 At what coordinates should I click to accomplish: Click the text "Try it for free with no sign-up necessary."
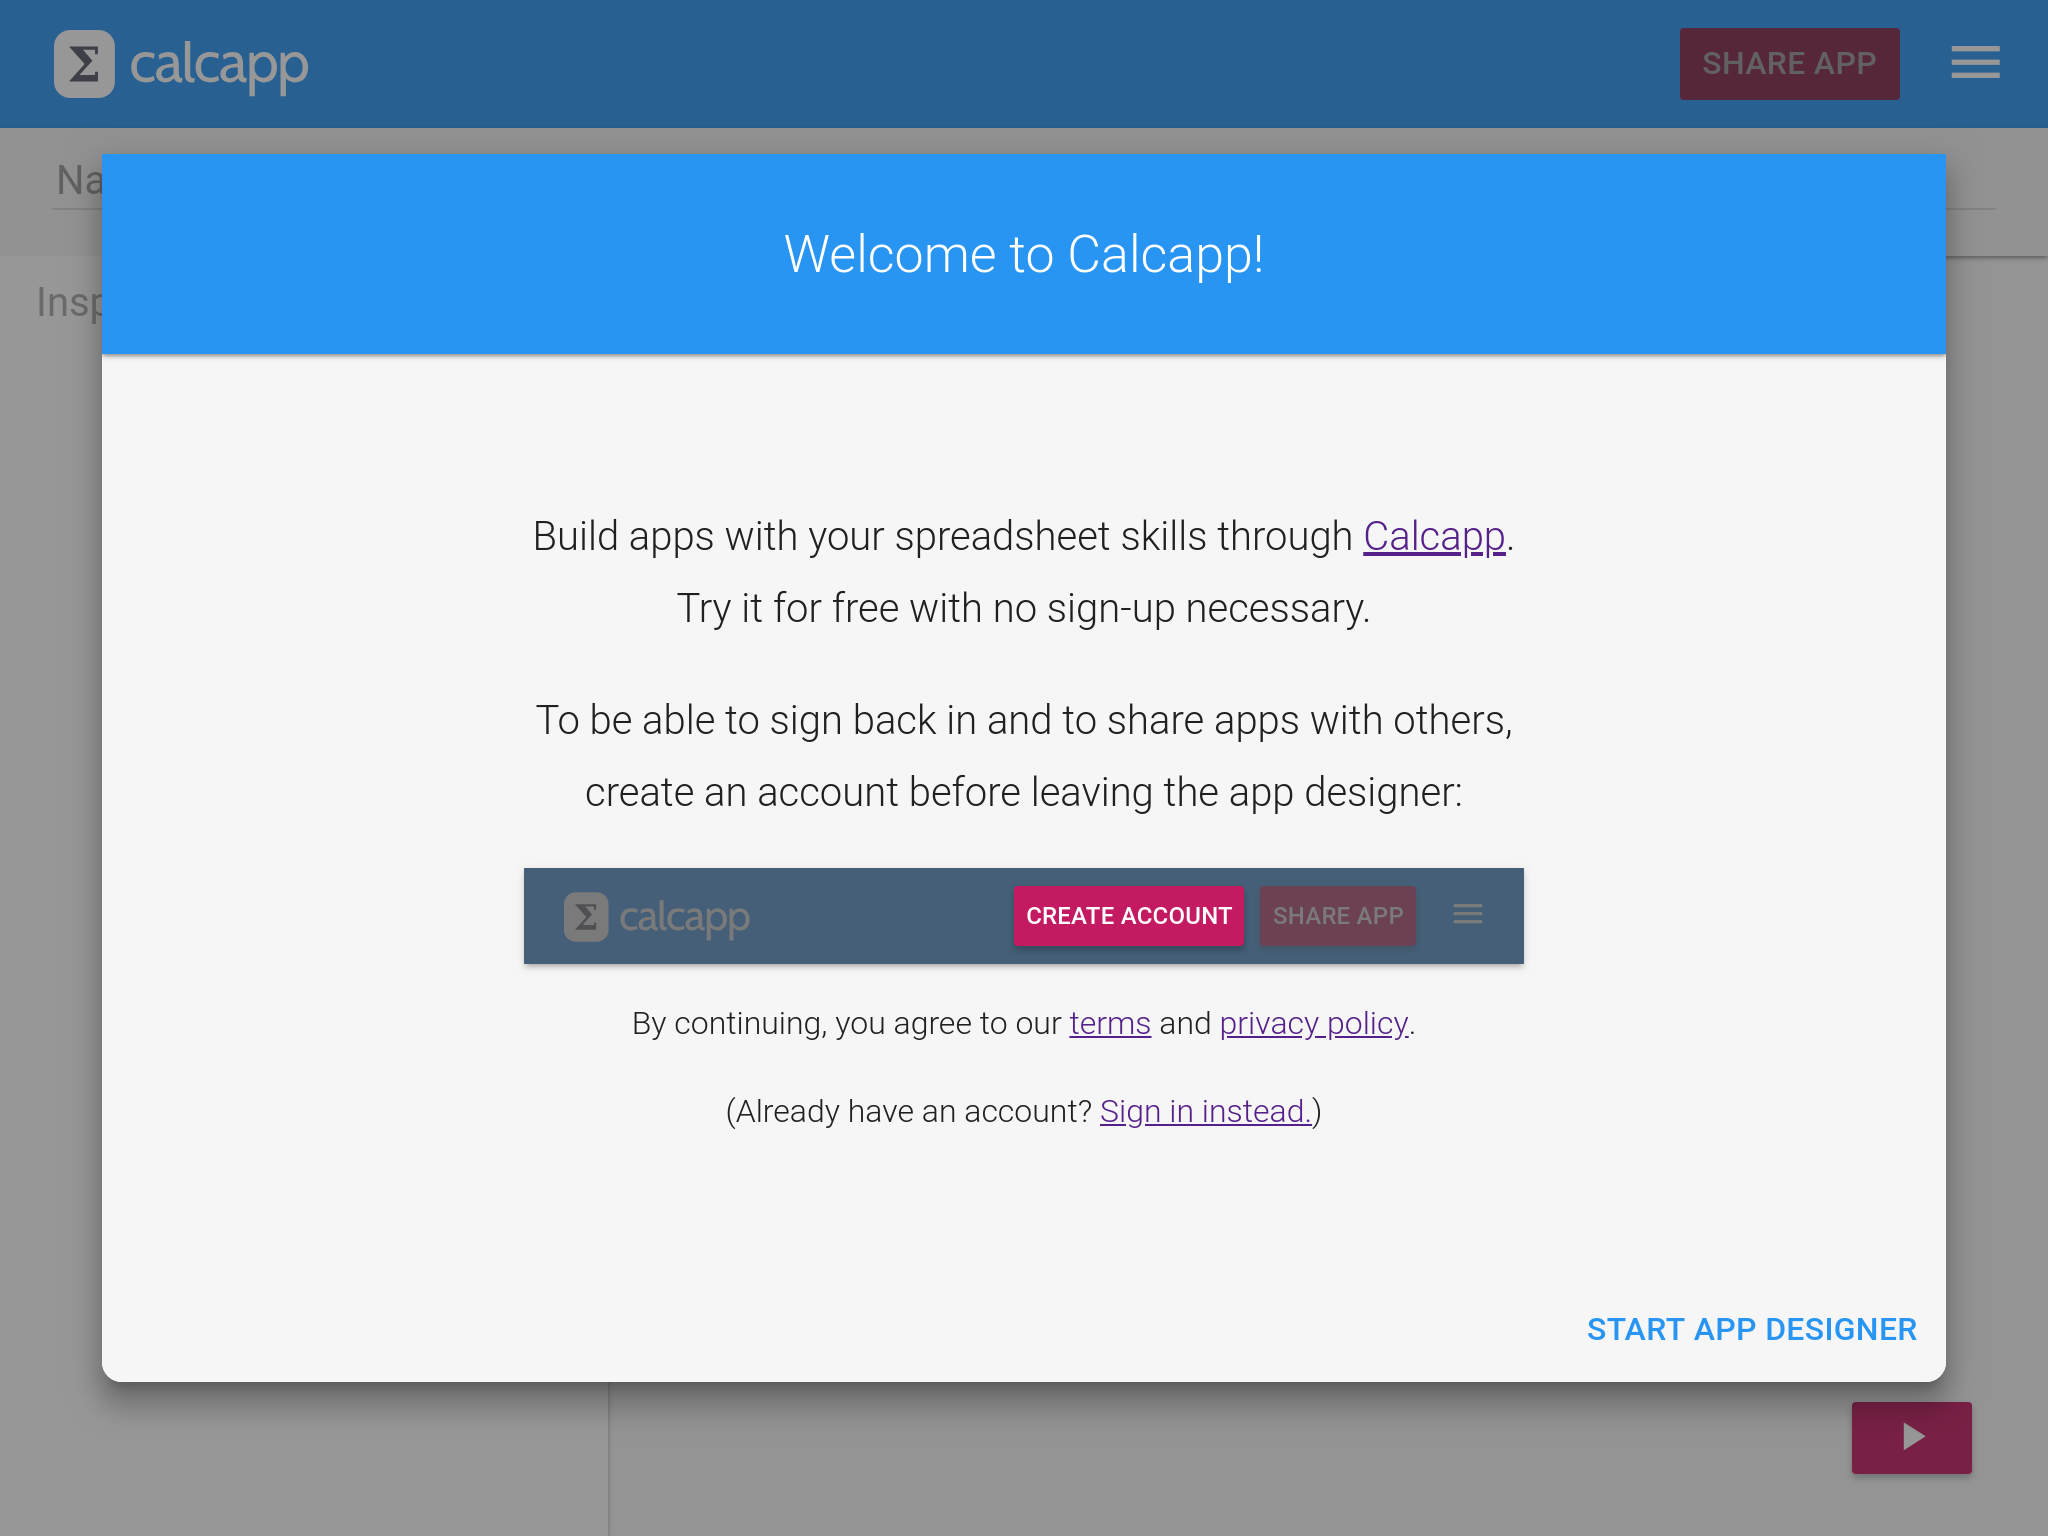(x=1024, y=609)
